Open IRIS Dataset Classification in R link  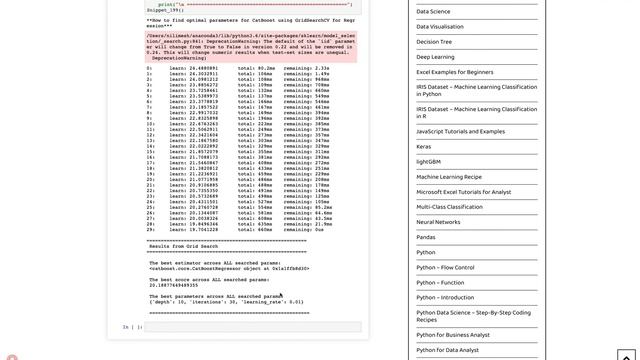(477, 112)
